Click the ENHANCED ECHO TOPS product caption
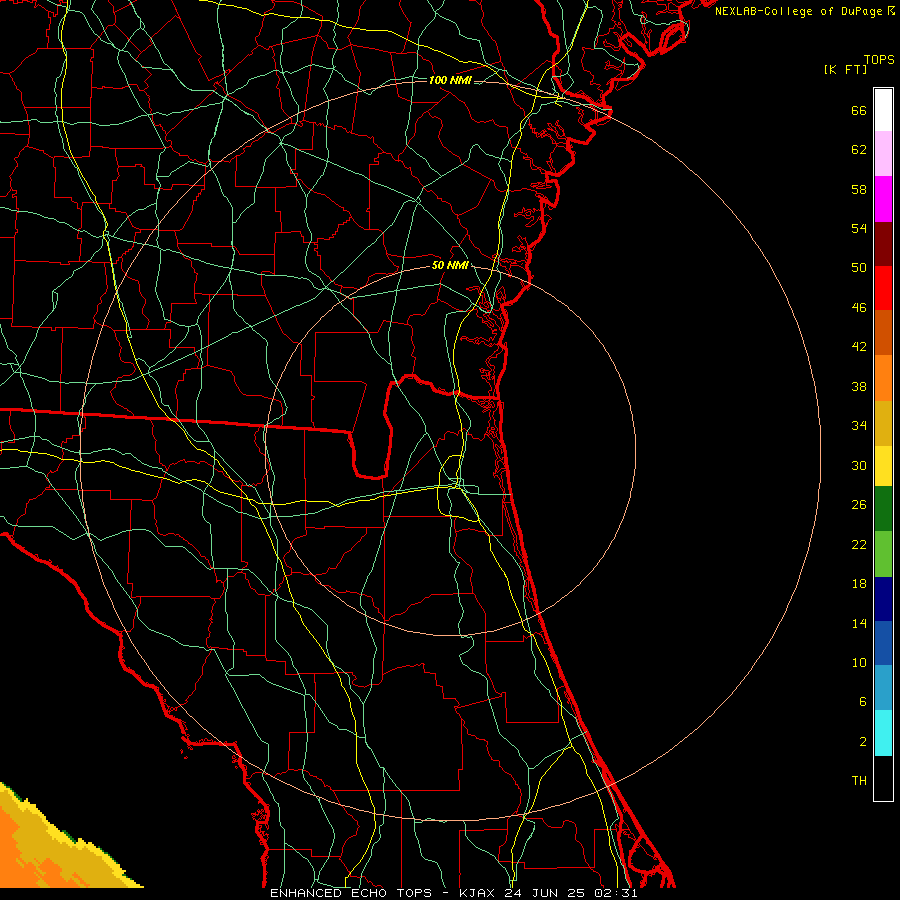This screenshot has width=900, height=900. [x=351, y=893]
